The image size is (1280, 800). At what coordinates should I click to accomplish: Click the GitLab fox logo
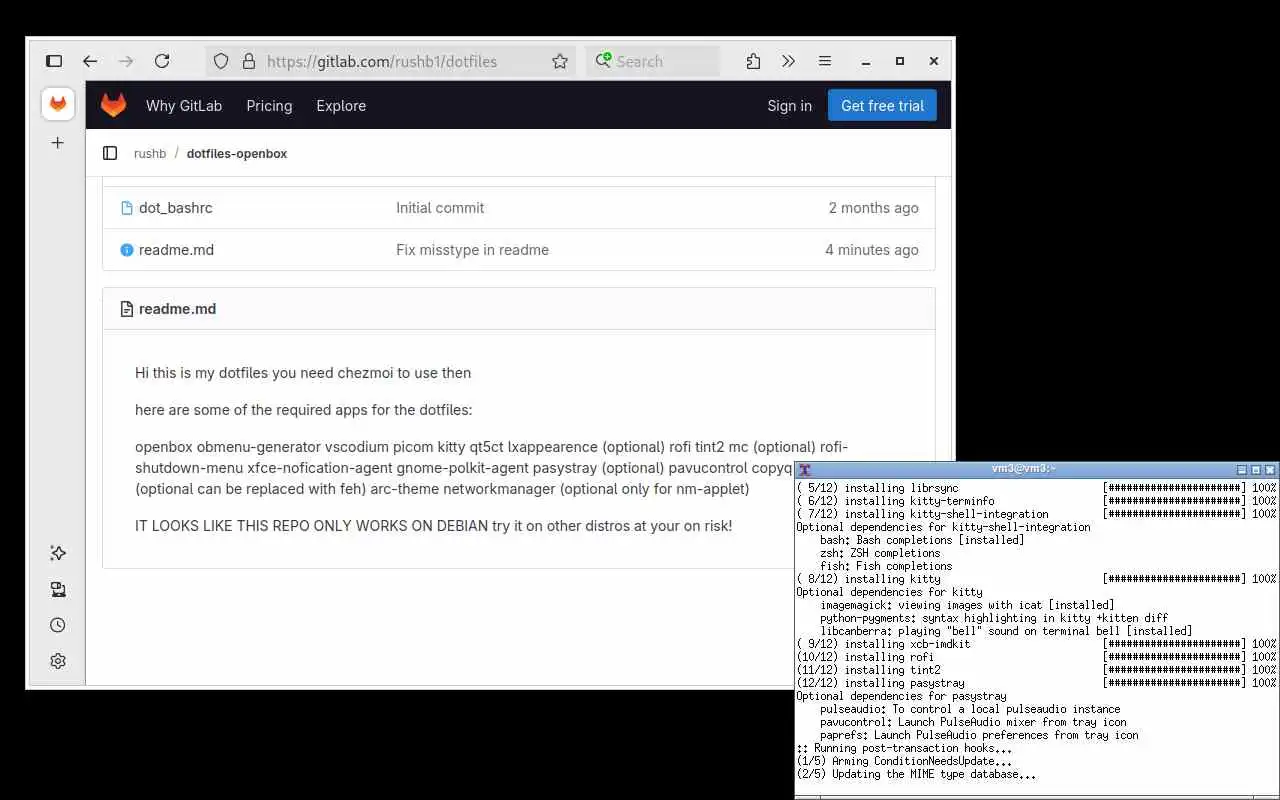click(x=114, y=105)
